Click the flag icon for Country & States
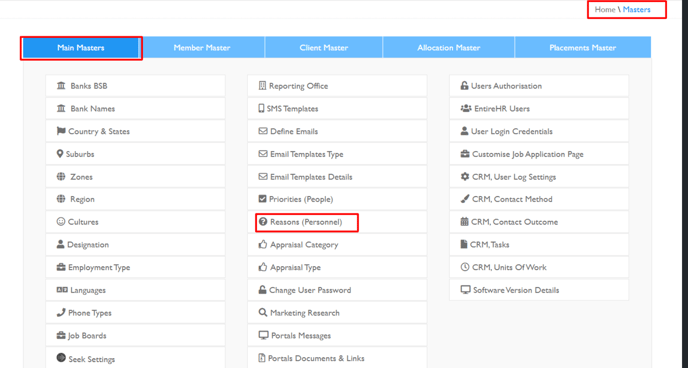688x368 pixels. [61, 131]
